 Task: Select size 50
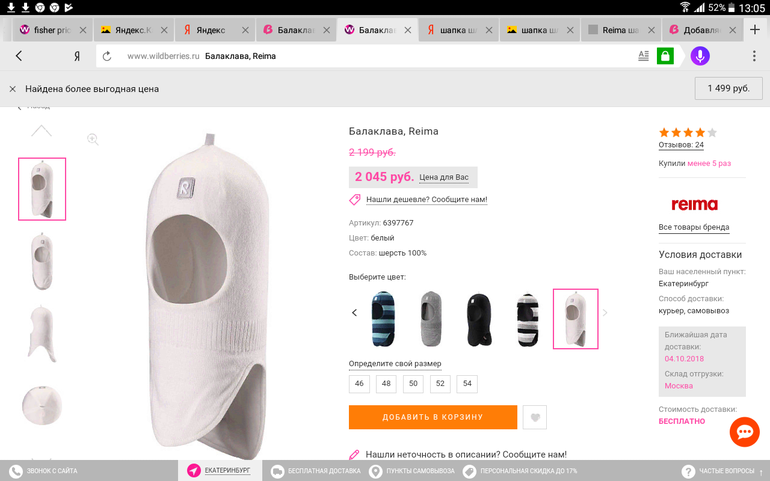[x=413, y=383]
